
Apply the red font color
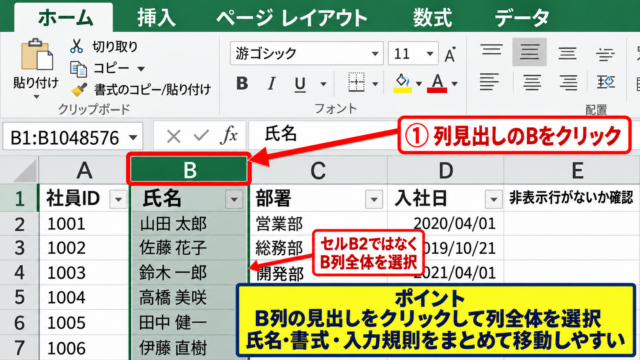(x=437, y=83)
